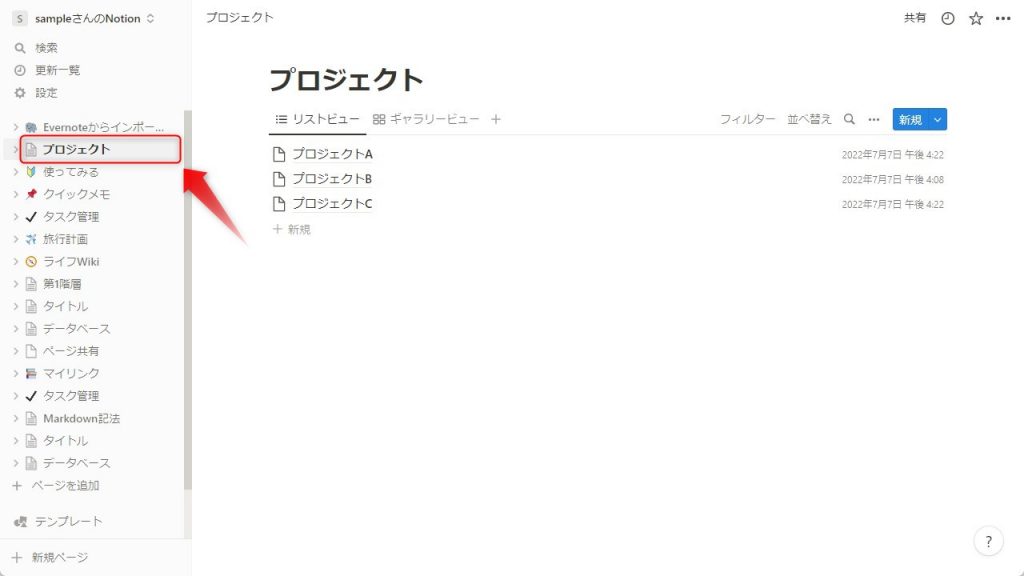Viewport: 1024px width, 576px height.
Task: Open the page history clock icon
Action: click(x=948, y=18)
